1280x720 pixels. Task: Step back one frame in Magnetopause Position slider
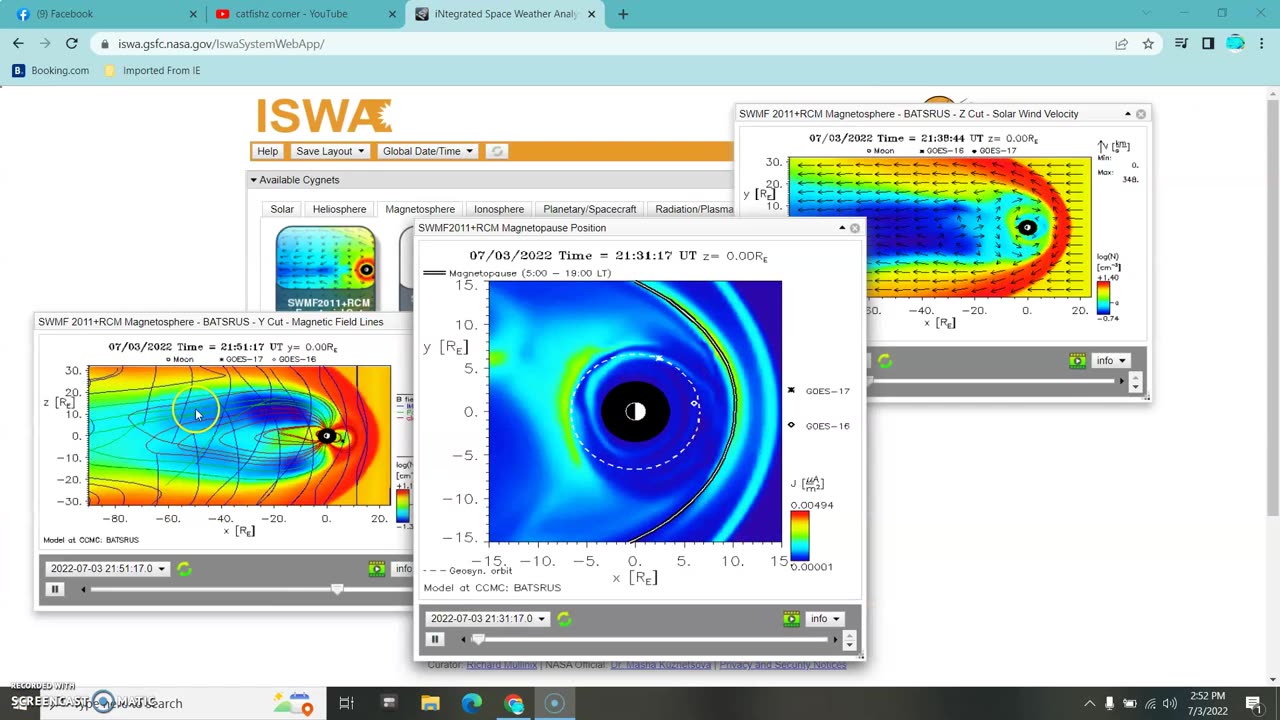pos(463,639)
